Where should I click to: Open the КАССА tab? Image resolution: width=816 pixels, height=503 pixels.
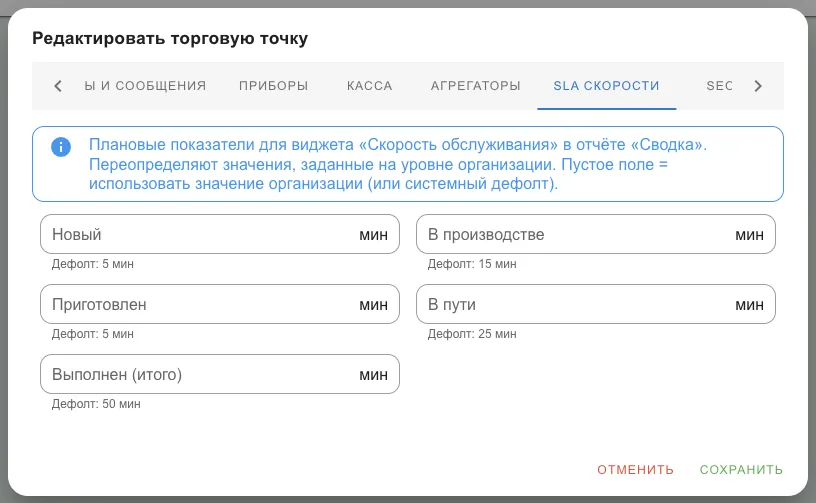(369, 86)
